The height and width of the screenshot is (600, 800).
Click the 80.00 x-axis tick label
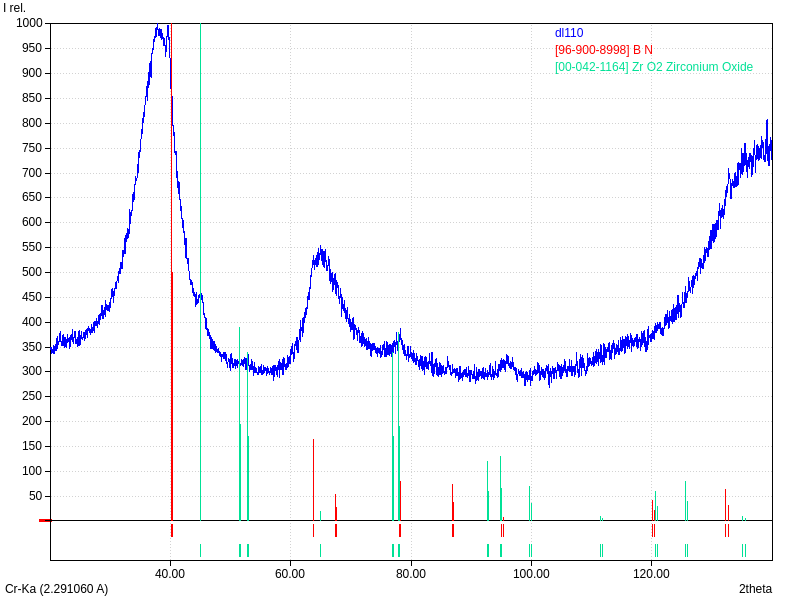click(411, 574)
